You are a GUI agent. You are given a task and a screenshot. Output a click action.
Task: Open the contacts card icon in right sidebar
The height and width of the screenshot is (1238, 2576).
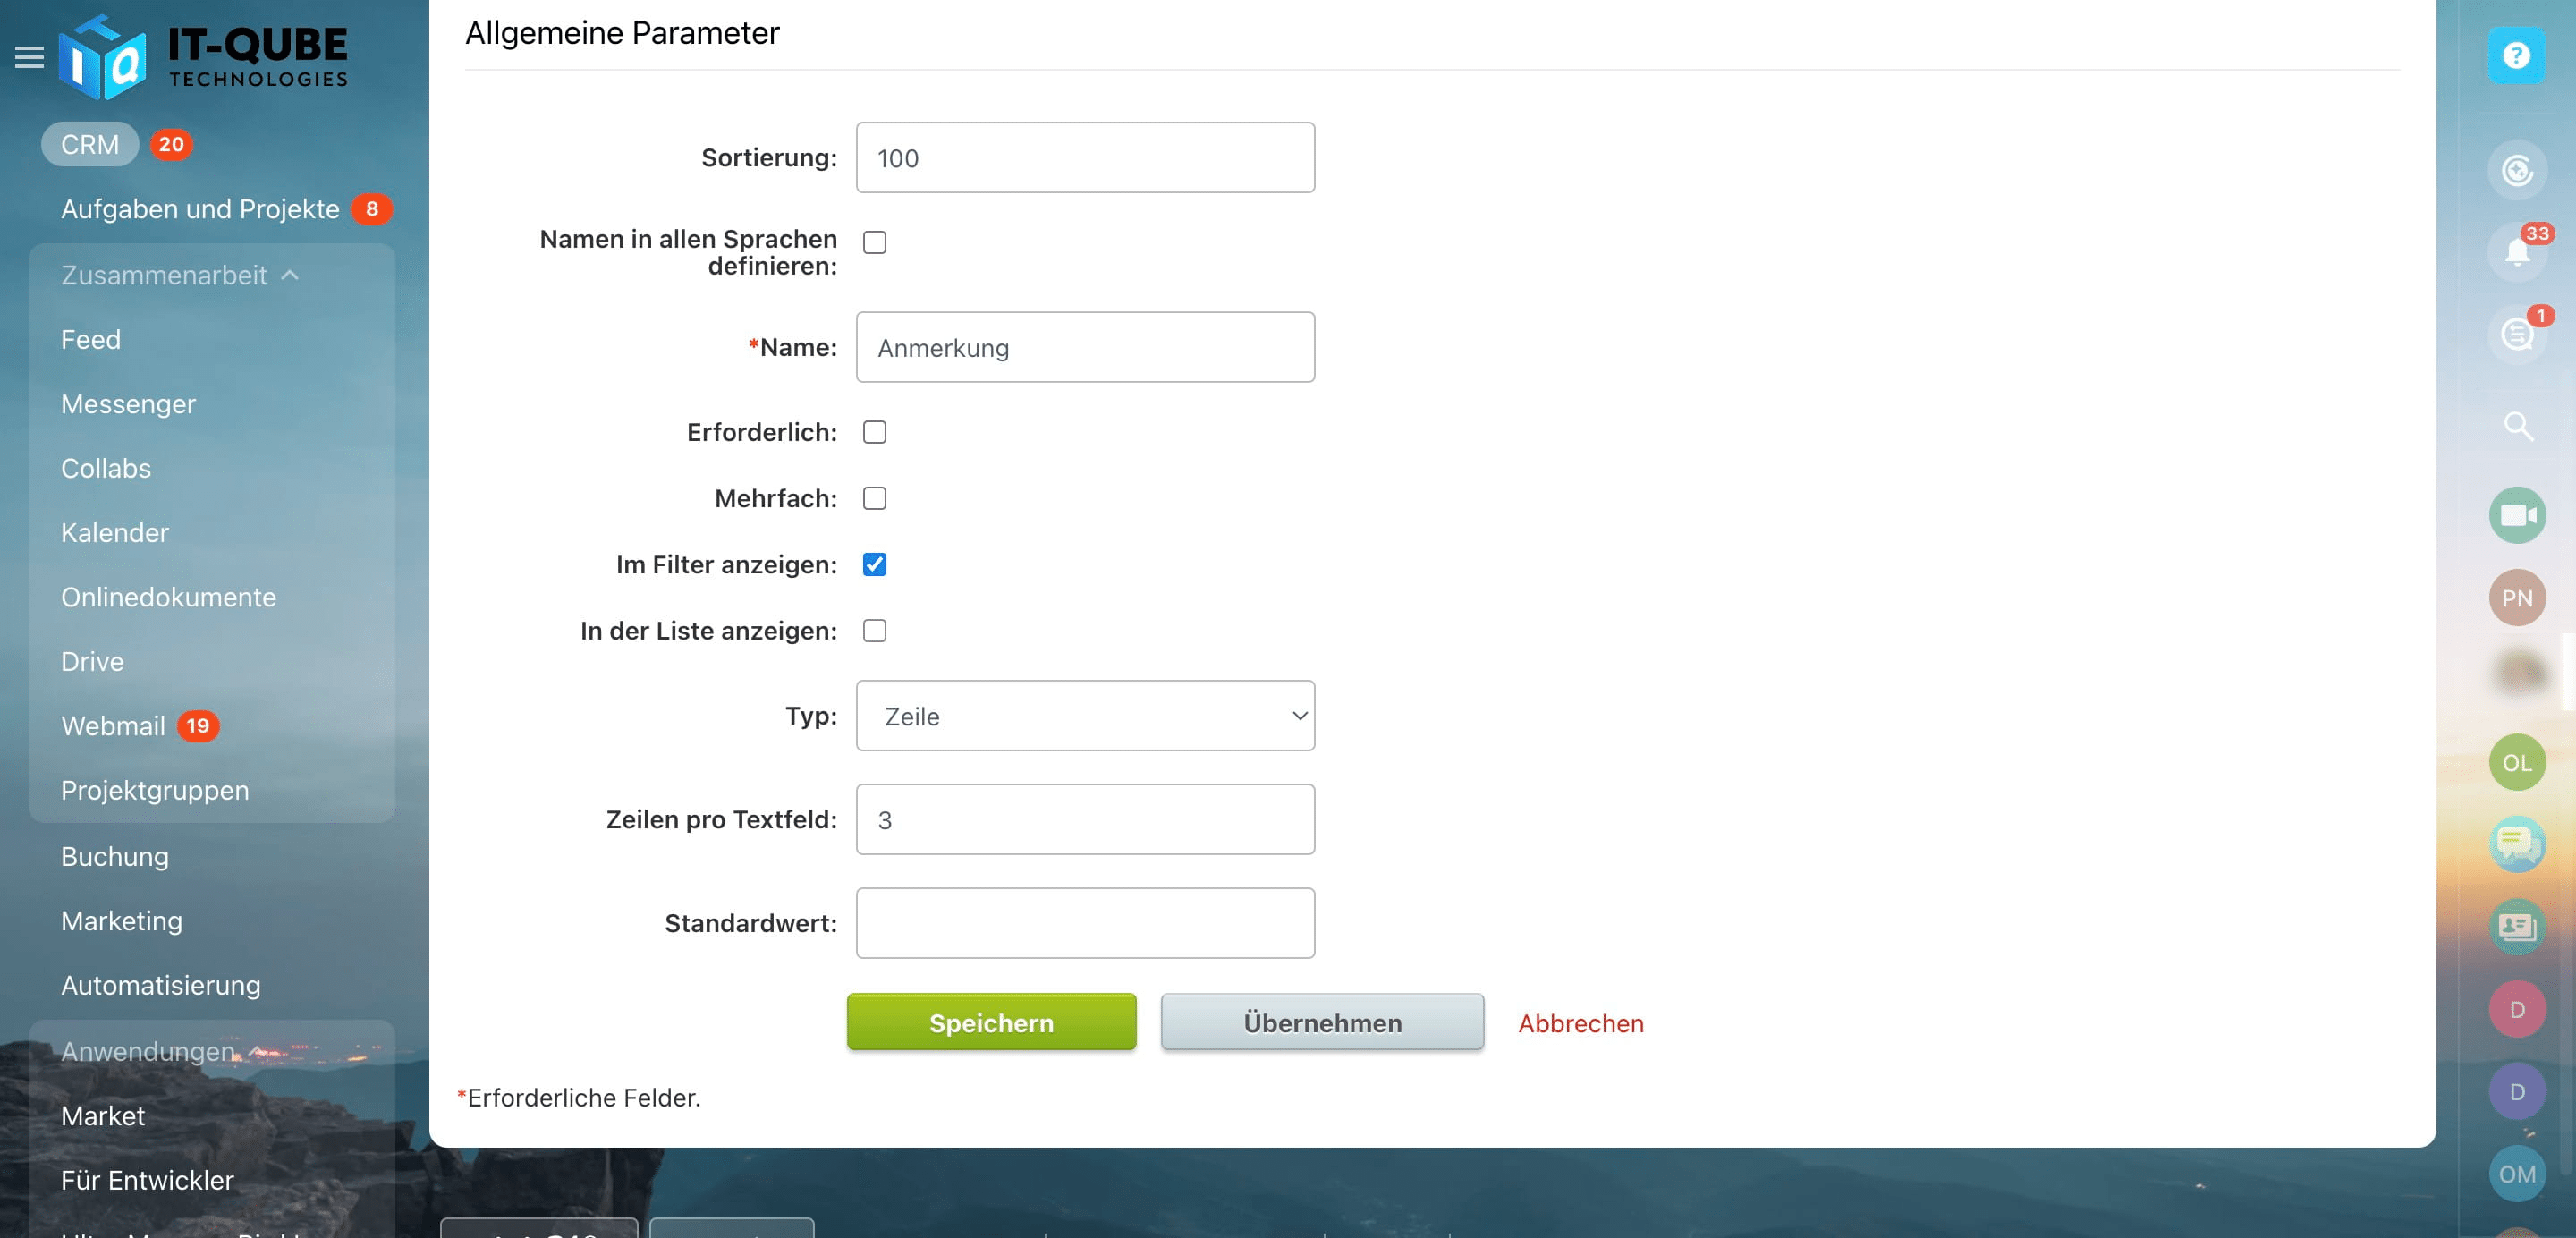pyautogui.click(x=2517, y=927)
